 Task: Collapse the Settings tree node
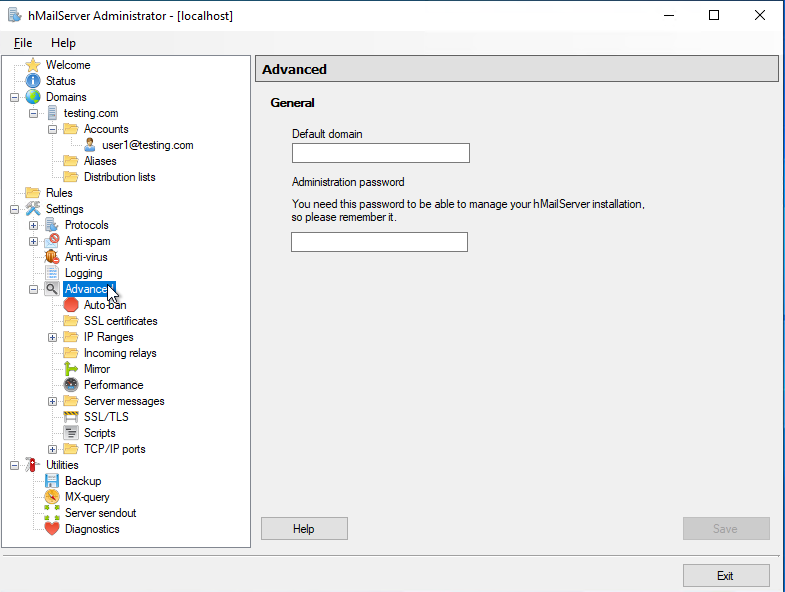pos(15,209)
